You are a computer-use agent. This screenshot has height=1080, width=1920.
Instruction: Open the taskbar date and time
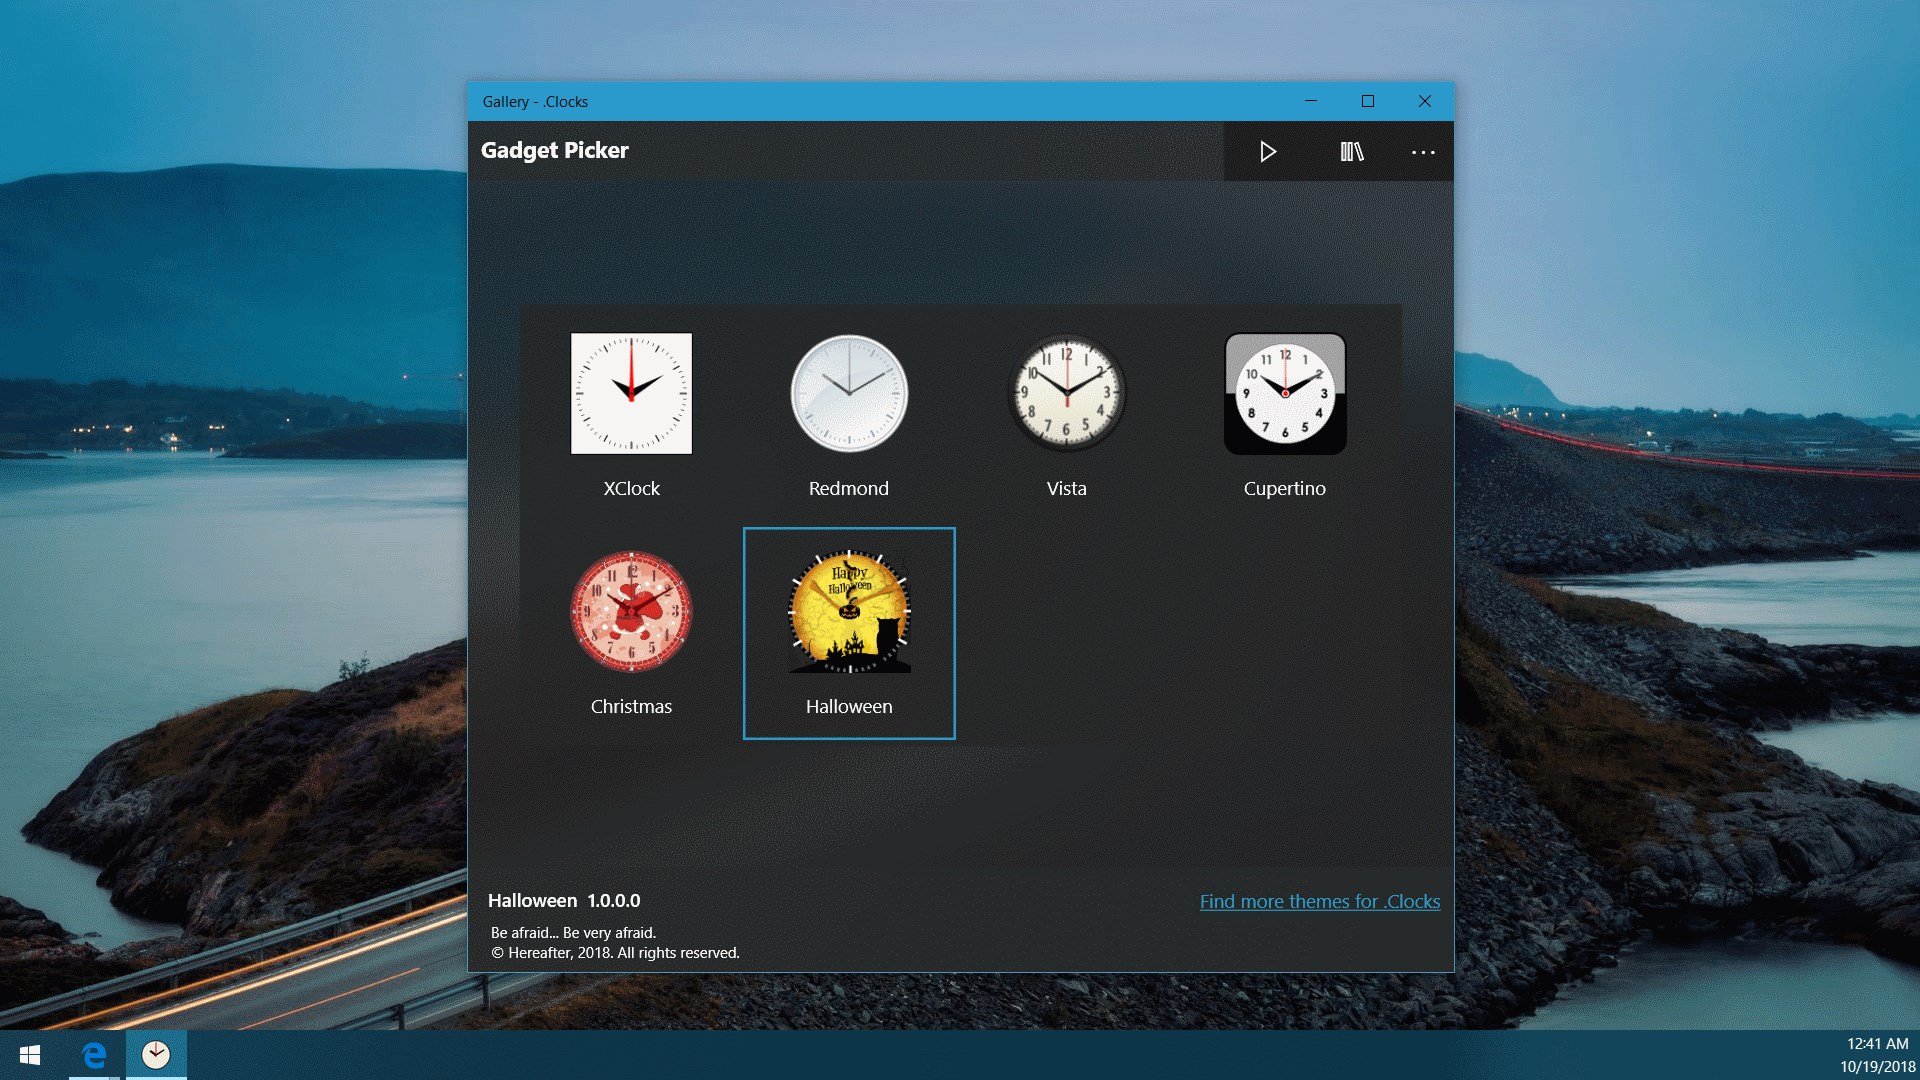coord(1876,1055)
